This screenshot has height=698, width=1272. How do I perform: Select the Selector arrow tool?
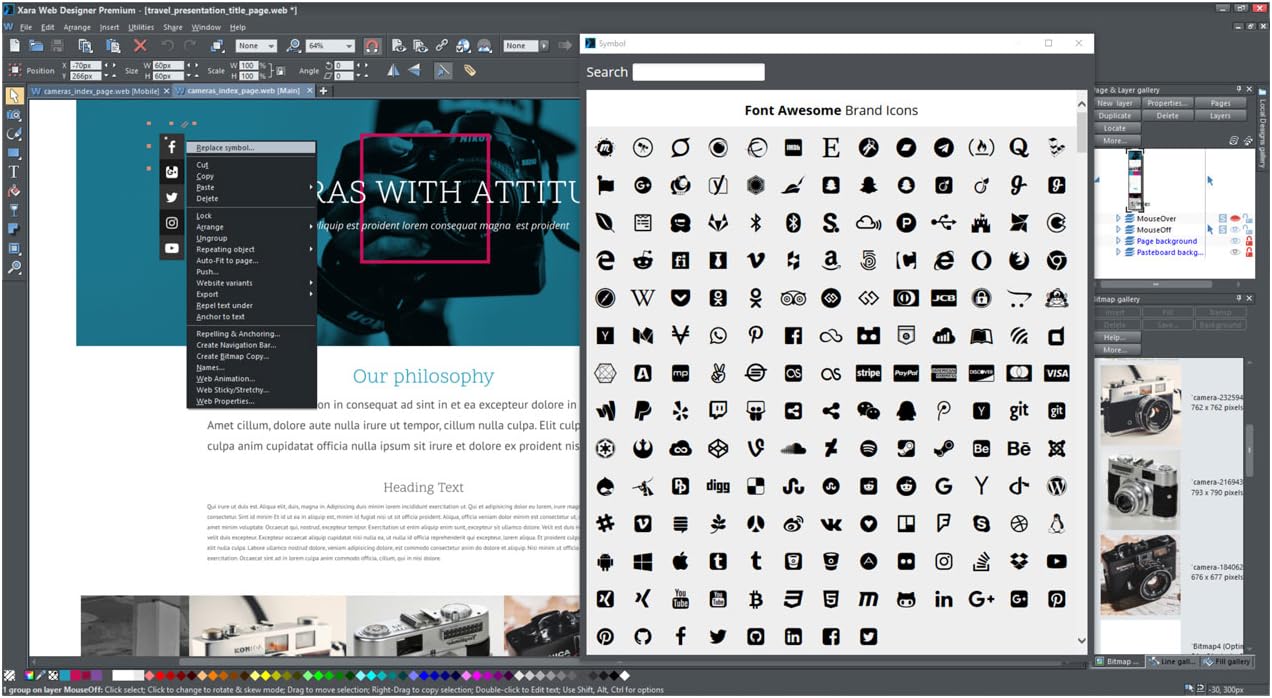(14, 96)
